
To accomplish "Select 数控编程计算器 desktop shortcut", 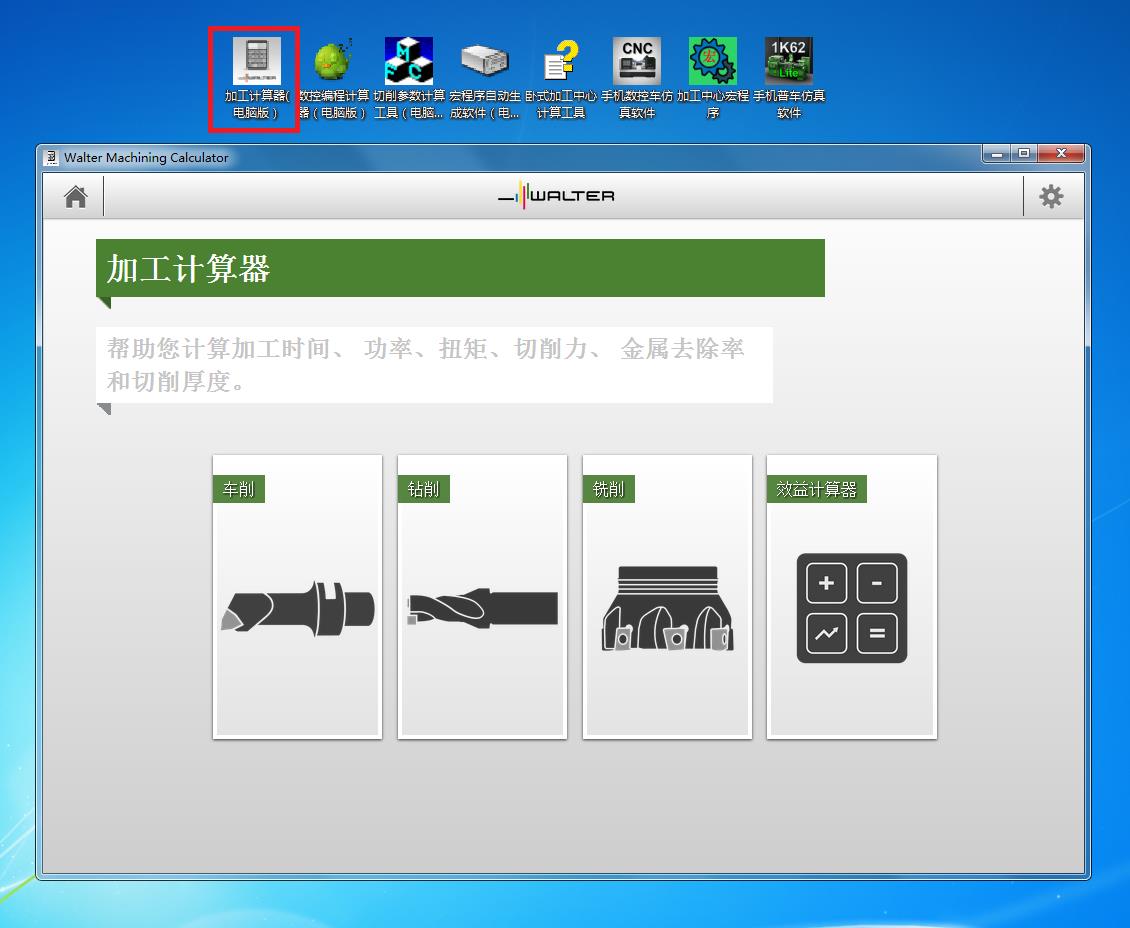I will (333, 62).
